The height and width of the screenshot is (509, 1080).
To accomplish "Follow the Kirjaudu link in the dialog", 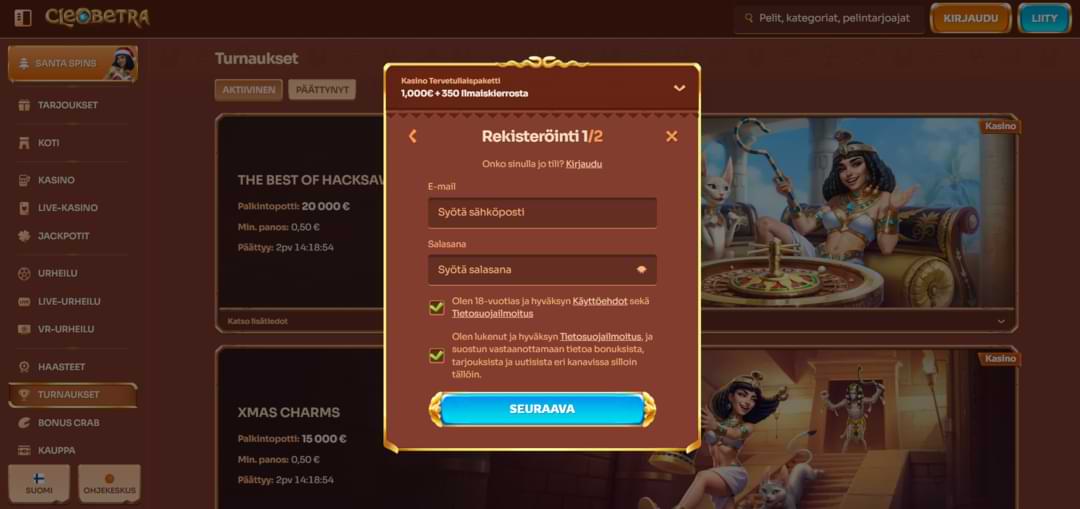I will pyautogui.click(x=584, y=165).
